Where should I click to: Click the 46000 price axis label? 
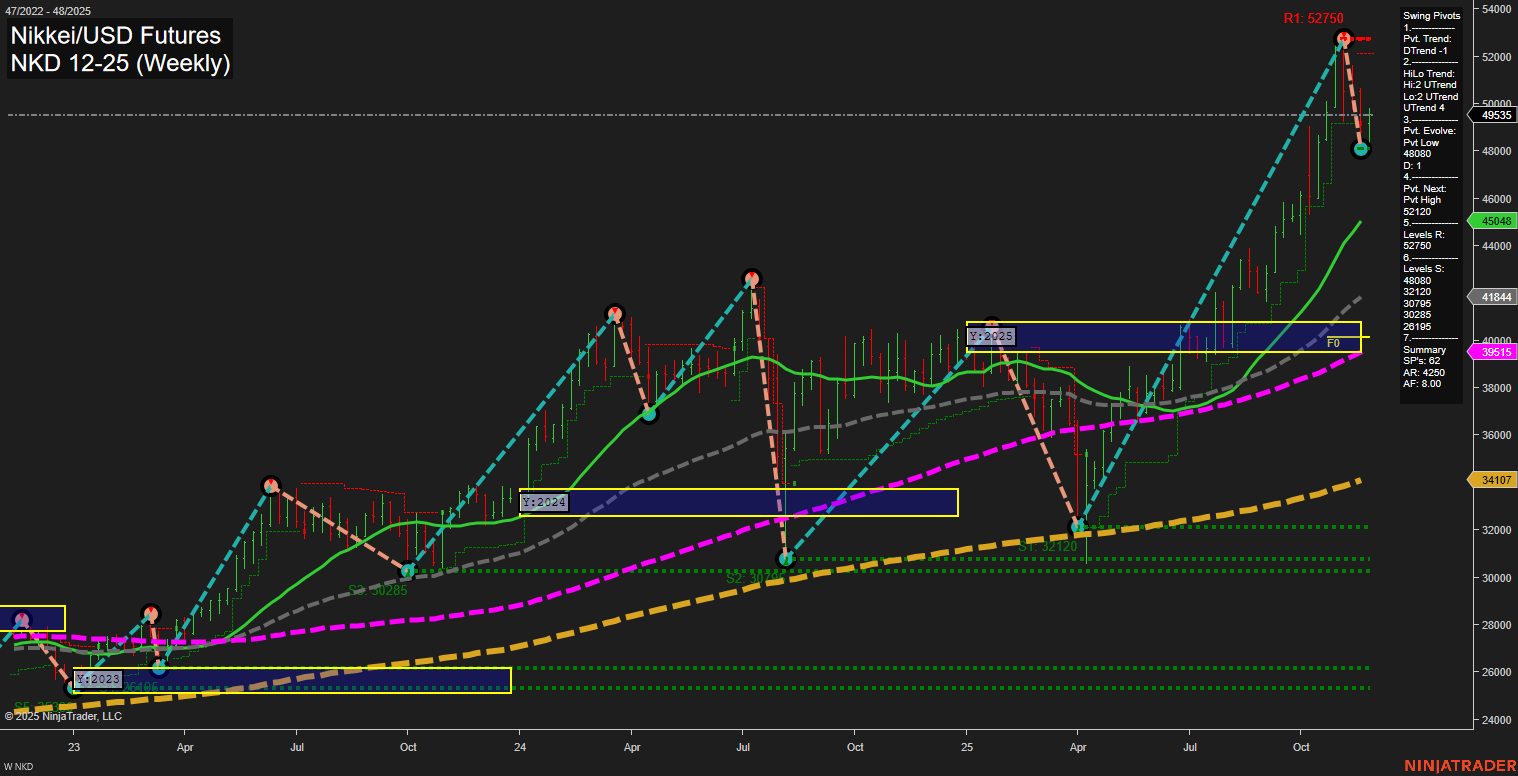tap(1496, 199)
